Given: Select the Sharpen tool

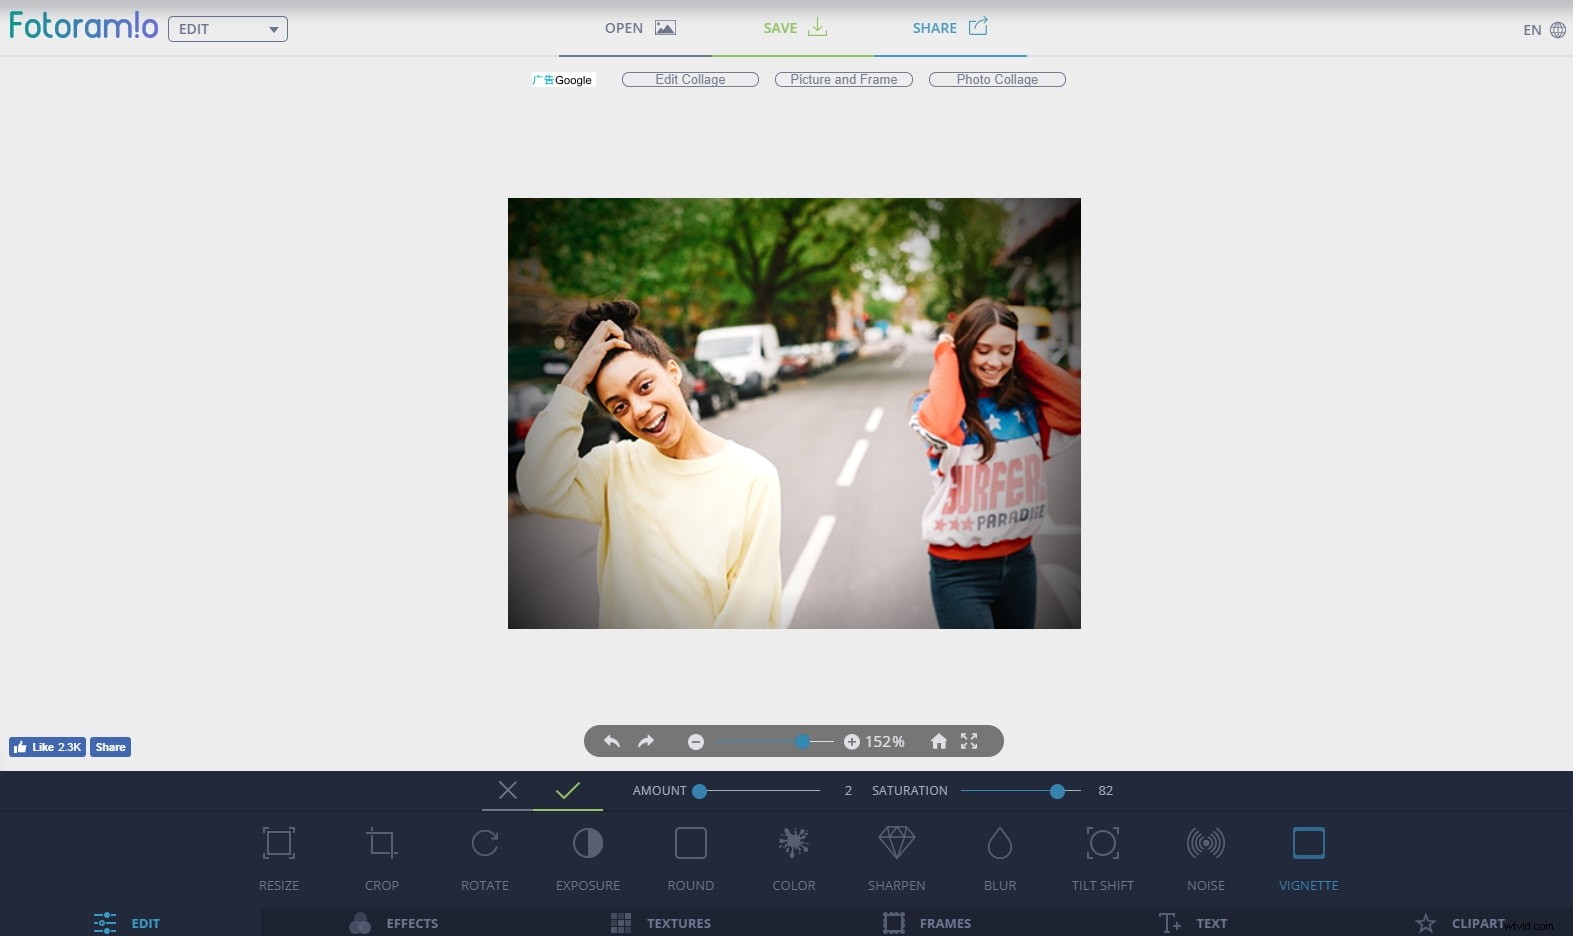Looking at the screenshot, I should 897,857.
